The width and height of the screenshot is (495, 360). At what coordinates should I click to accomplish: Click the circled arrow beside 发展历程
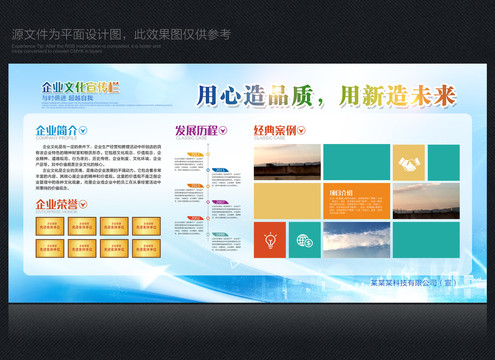[x=223, y=131]
